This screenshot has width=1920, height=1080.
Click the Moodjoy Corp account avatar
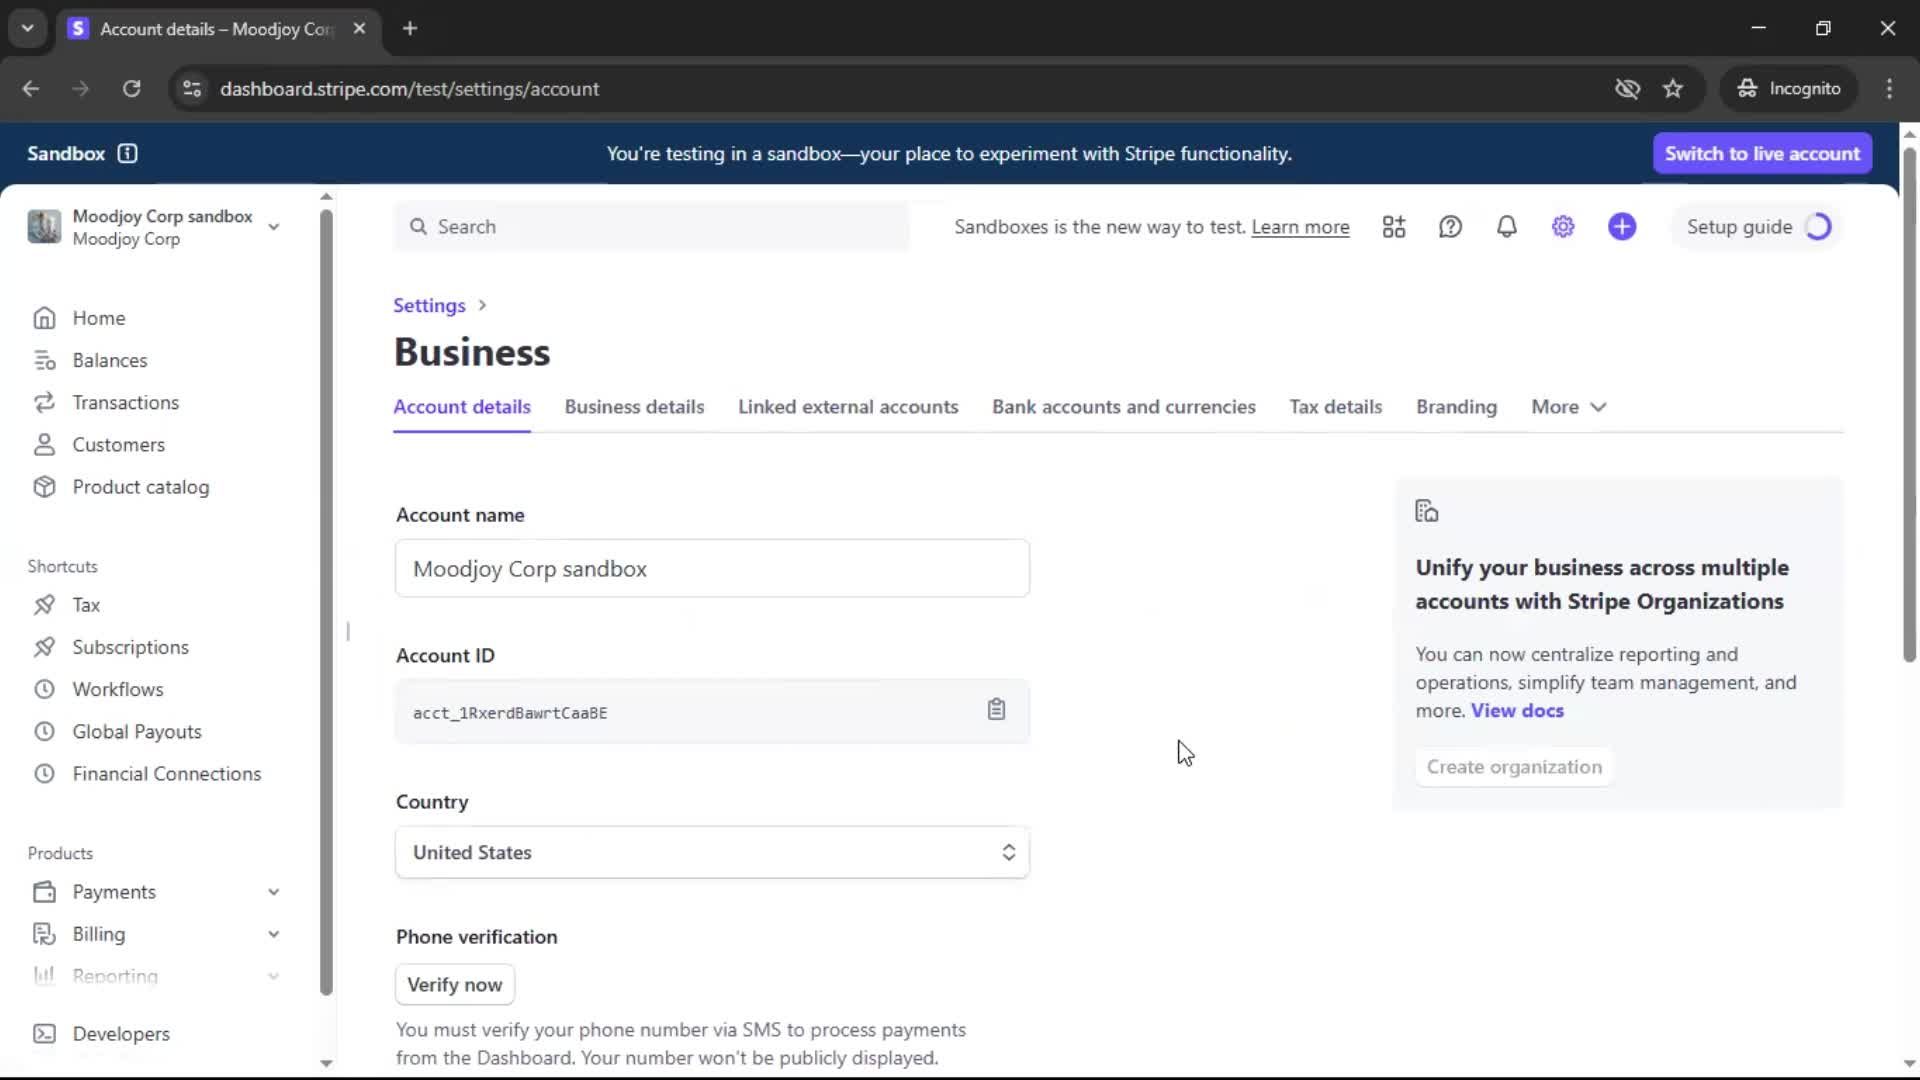point(44,227)
